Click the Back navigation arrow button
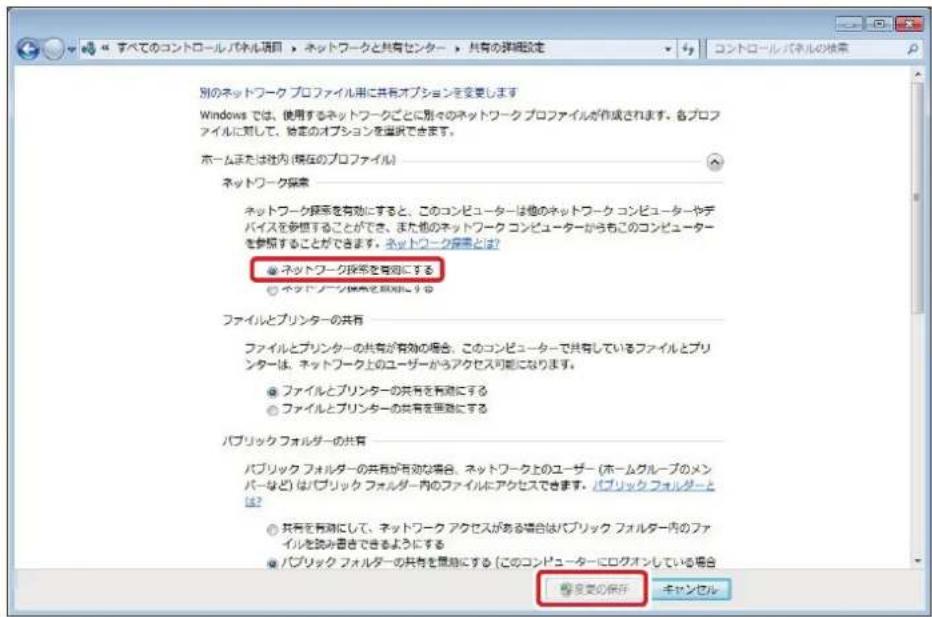 click(x=27, y=49)
